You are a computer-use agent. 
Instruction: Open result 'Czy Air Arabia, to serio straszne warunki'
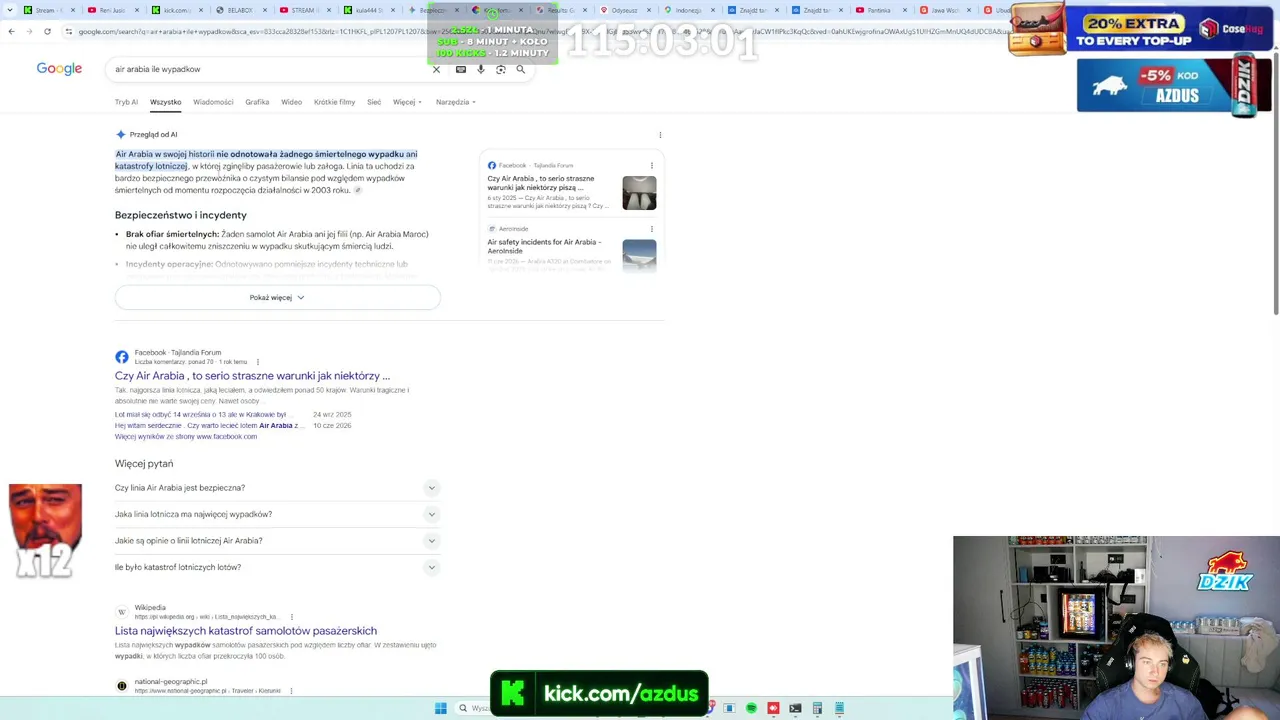click(x=252, y=376)
